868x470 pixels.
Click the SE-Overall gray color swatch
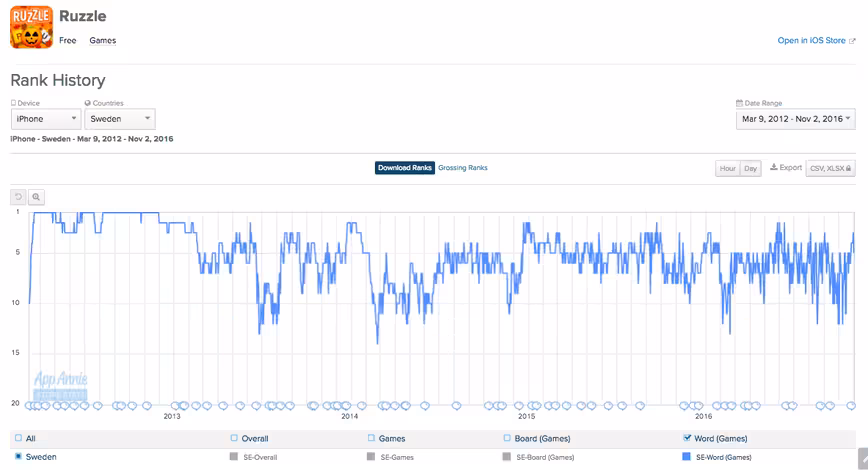234,457
